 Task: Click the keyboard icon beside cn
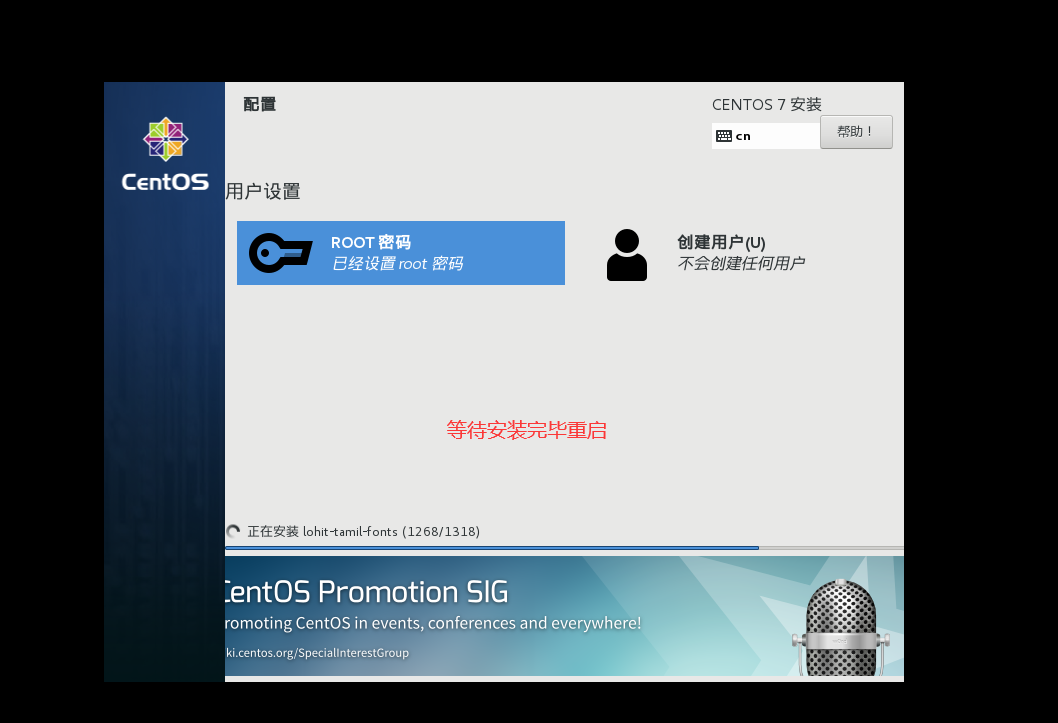(x=724, y=136)
